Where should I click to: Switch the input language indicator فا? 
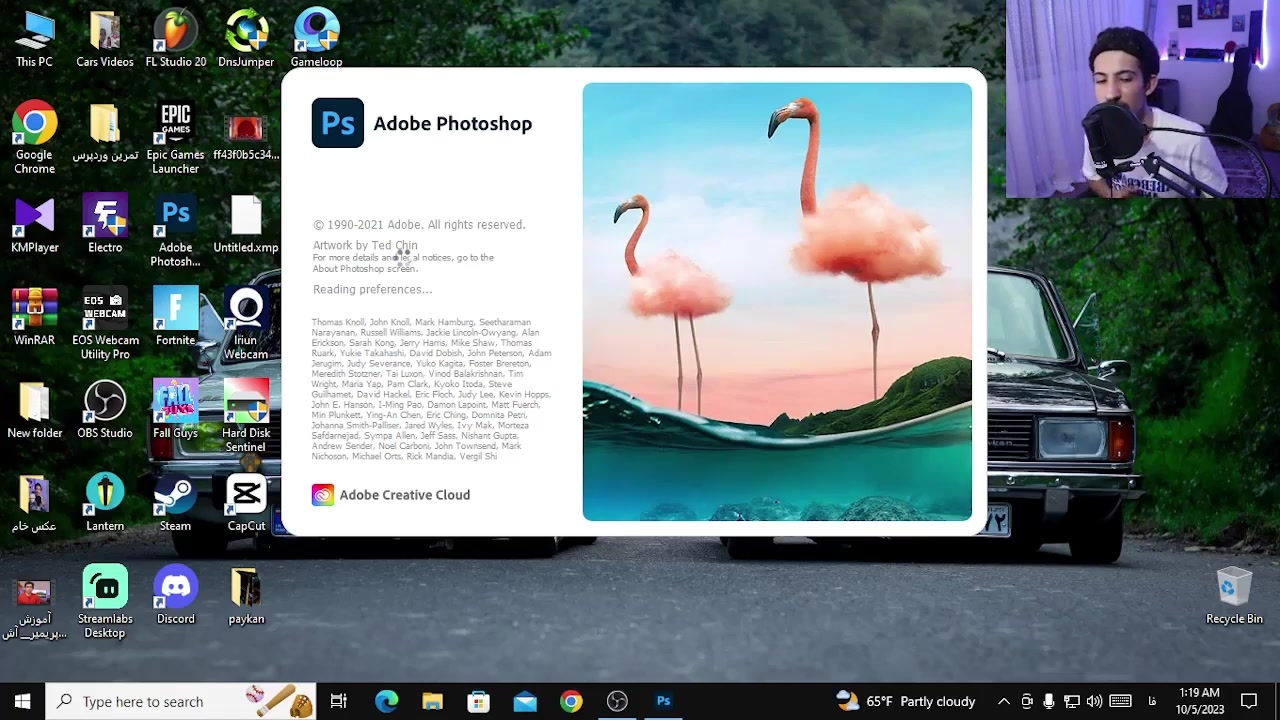pyautogui.click(x=1152, y=701)
